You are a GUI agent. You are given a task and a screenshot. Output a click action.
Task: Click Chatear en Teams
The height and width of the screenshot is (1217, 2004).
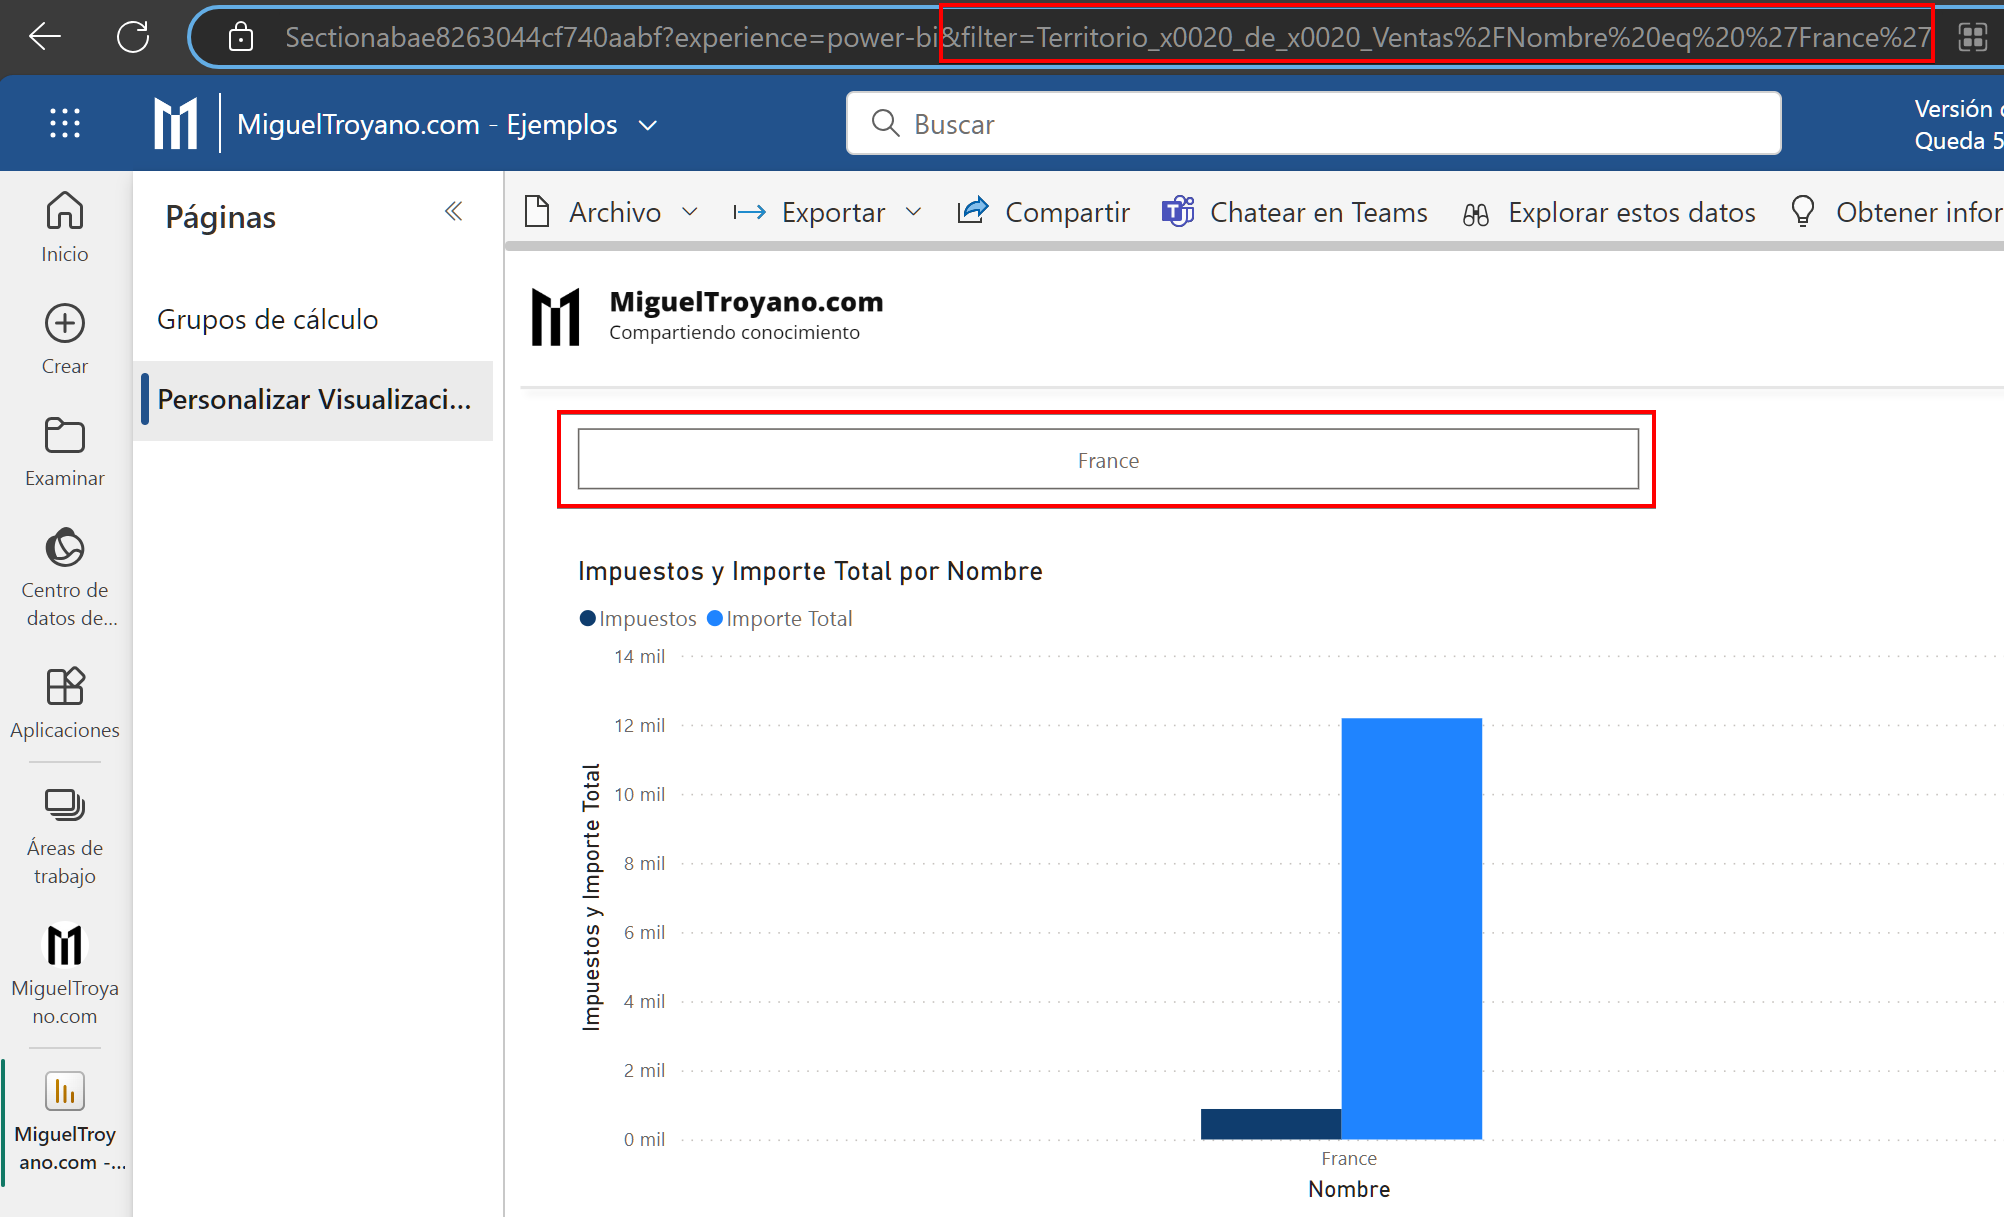(x=1295, y=212)
